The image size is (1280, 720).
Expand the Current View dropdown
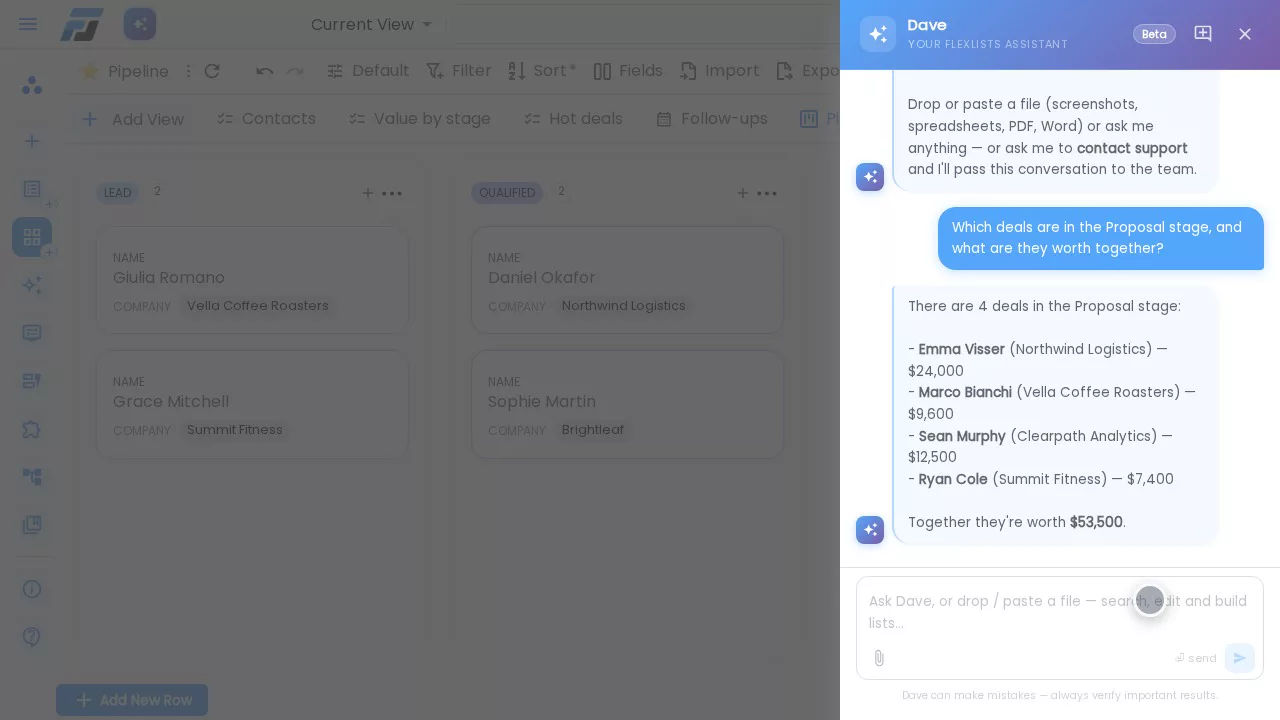pos(372,24)
